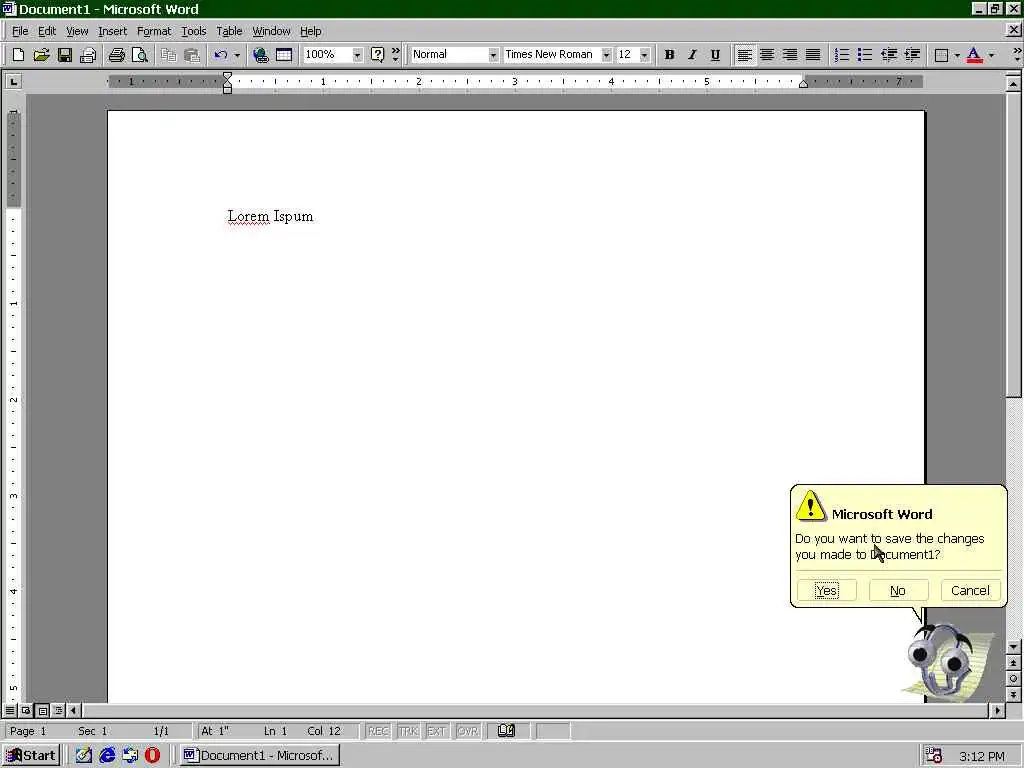This screenshot has width=1024, height=768.
Task: Align the paragraph to the right
Action: 790,55
